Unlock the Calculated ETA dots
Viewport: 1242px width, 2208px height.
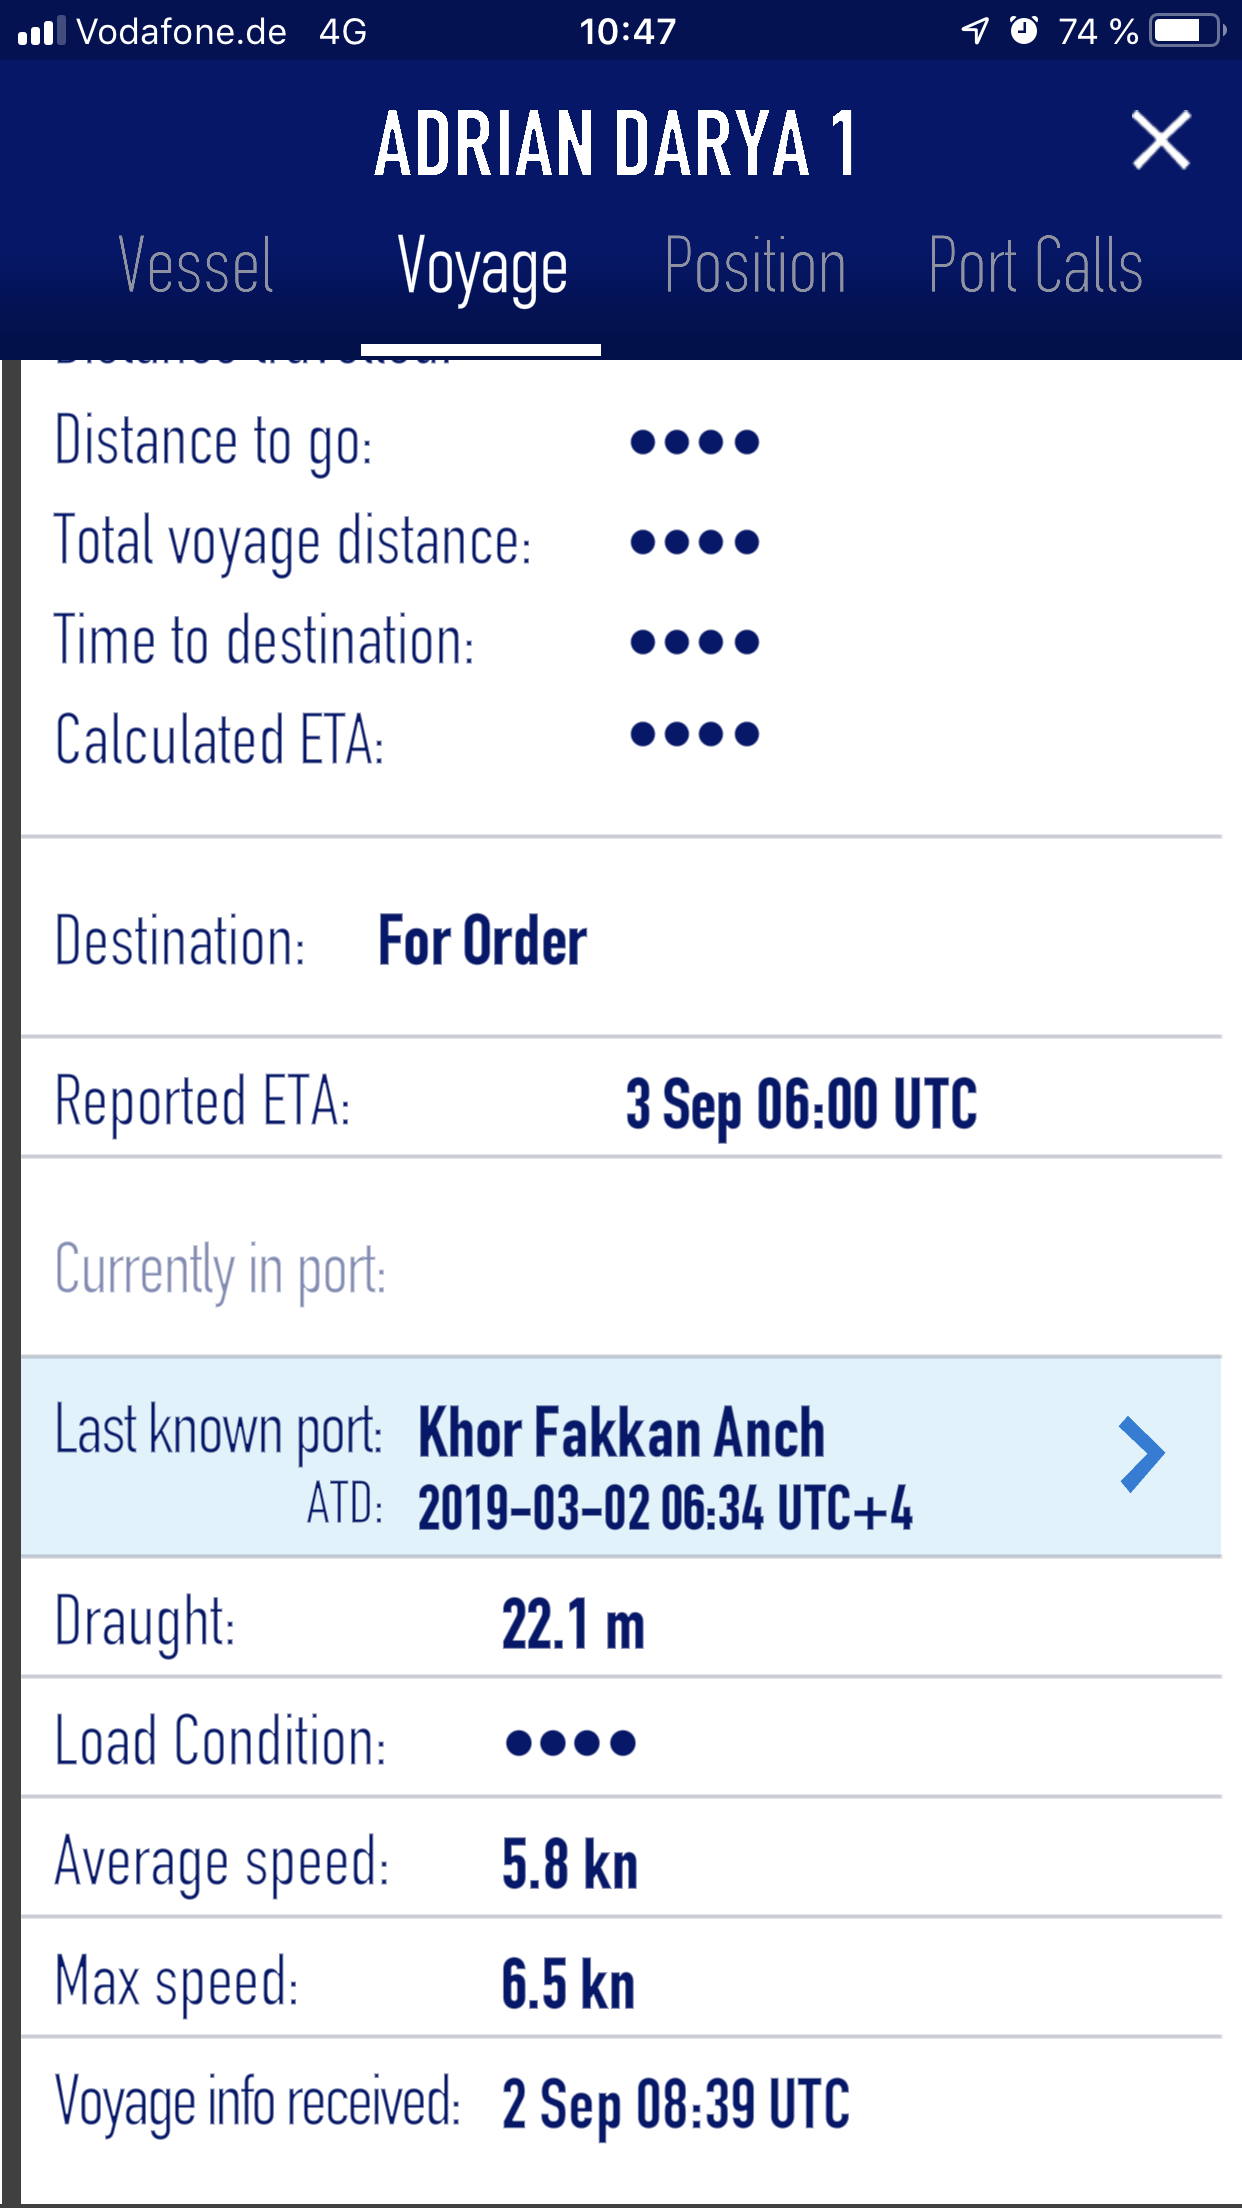pos(695,735)
